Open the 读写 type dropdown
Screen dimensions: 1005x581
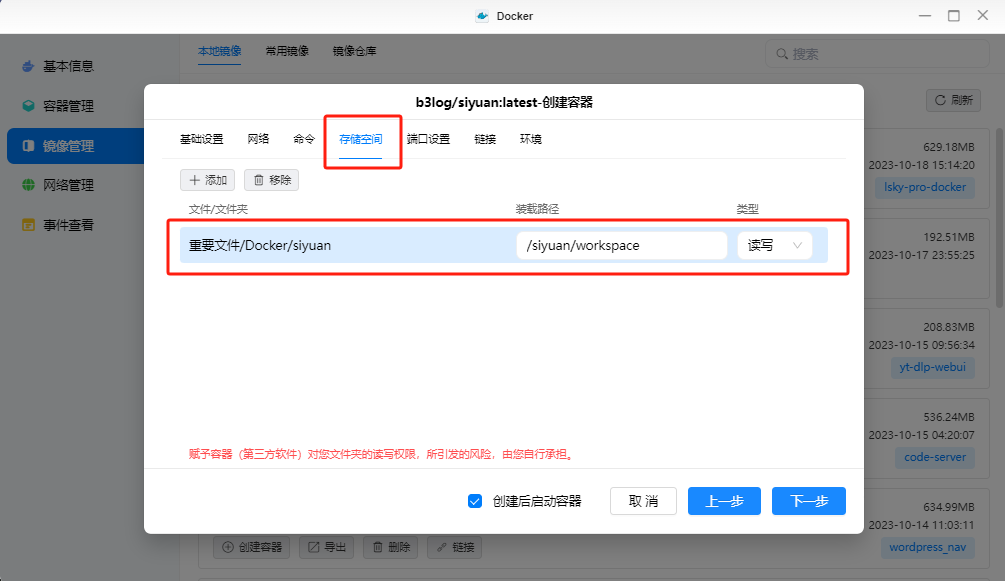[x=774, y=245]
